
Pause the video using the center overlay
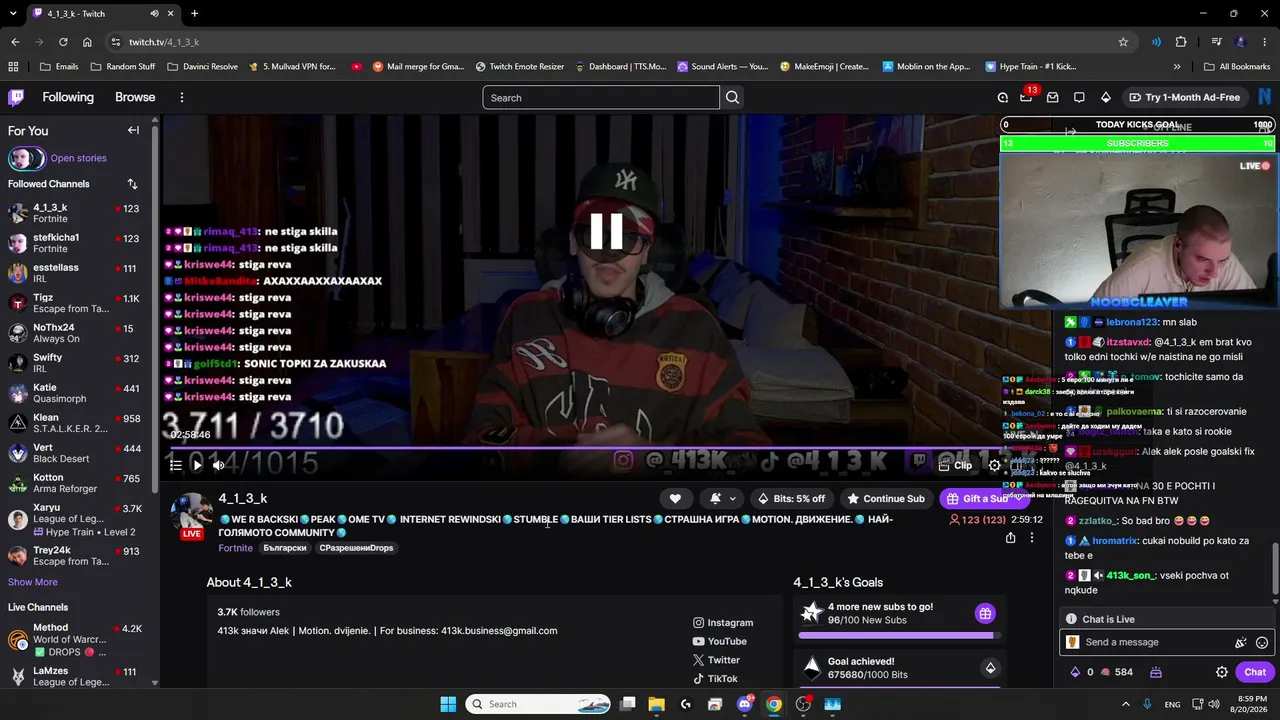pos(607,231)
